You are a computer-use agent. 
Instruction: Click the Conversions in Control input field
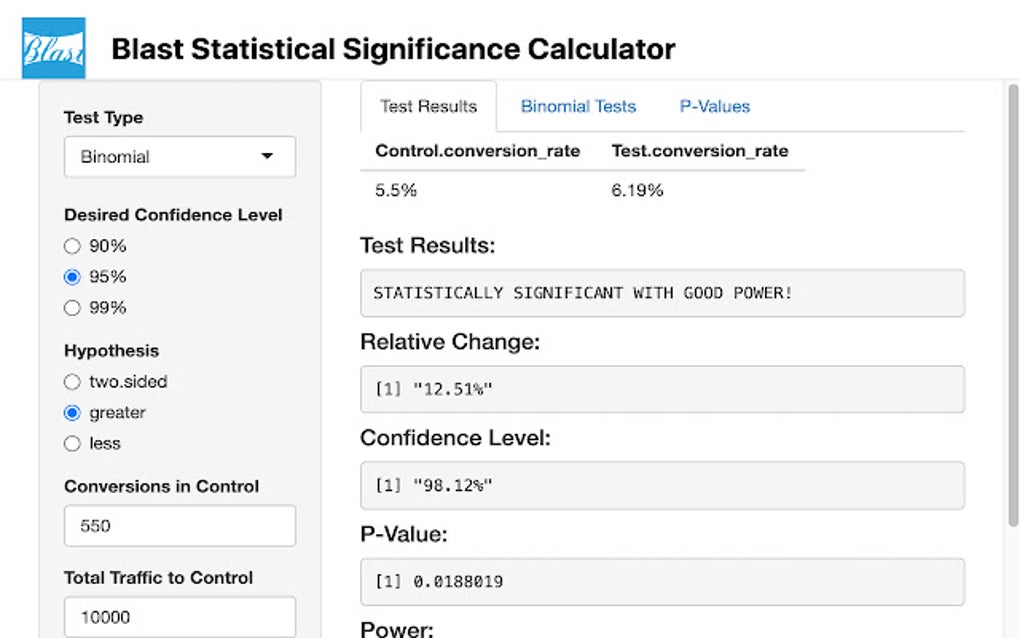coord(179,525)
